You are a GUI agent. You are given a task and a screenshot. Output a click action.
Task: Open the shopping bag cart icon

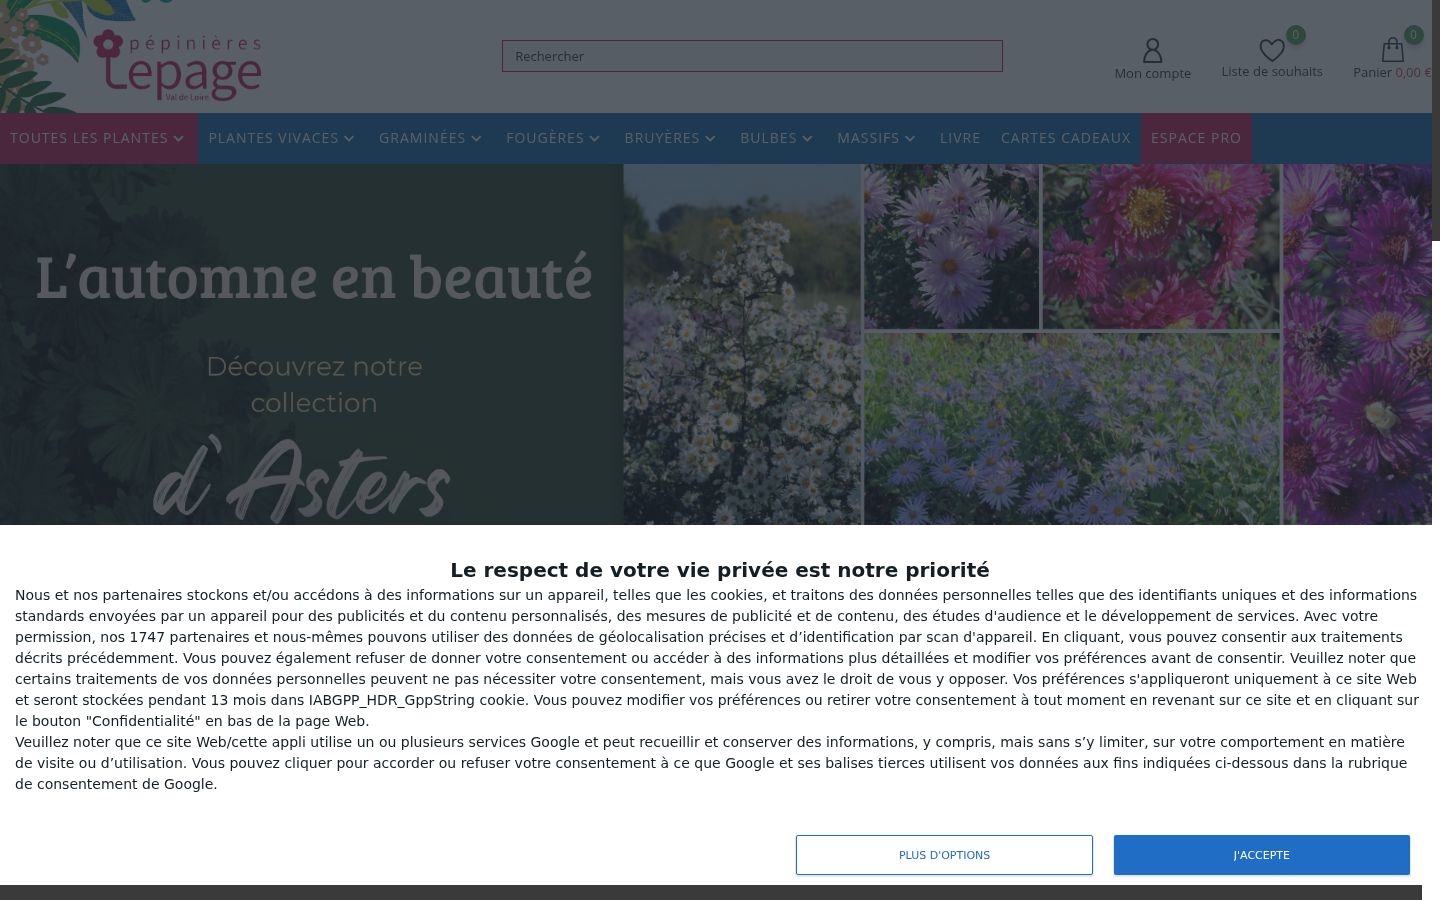click(1392, 50)
